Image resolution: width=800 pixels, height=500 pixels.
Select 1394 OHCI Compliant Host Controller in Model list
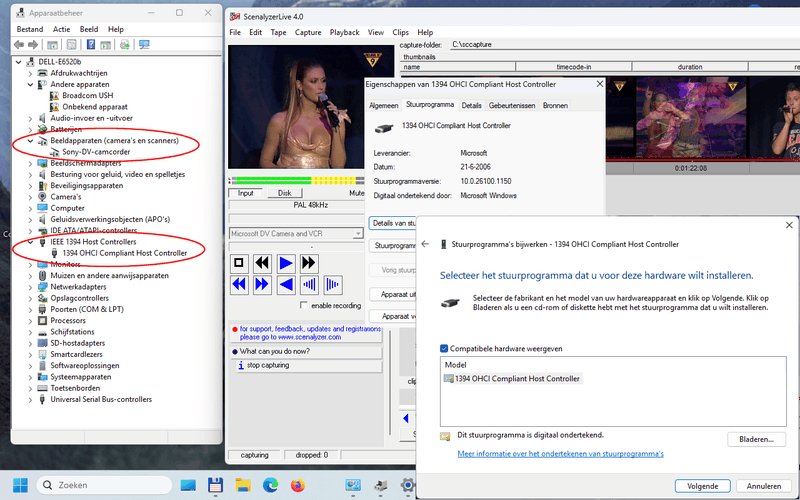point(512,379)
